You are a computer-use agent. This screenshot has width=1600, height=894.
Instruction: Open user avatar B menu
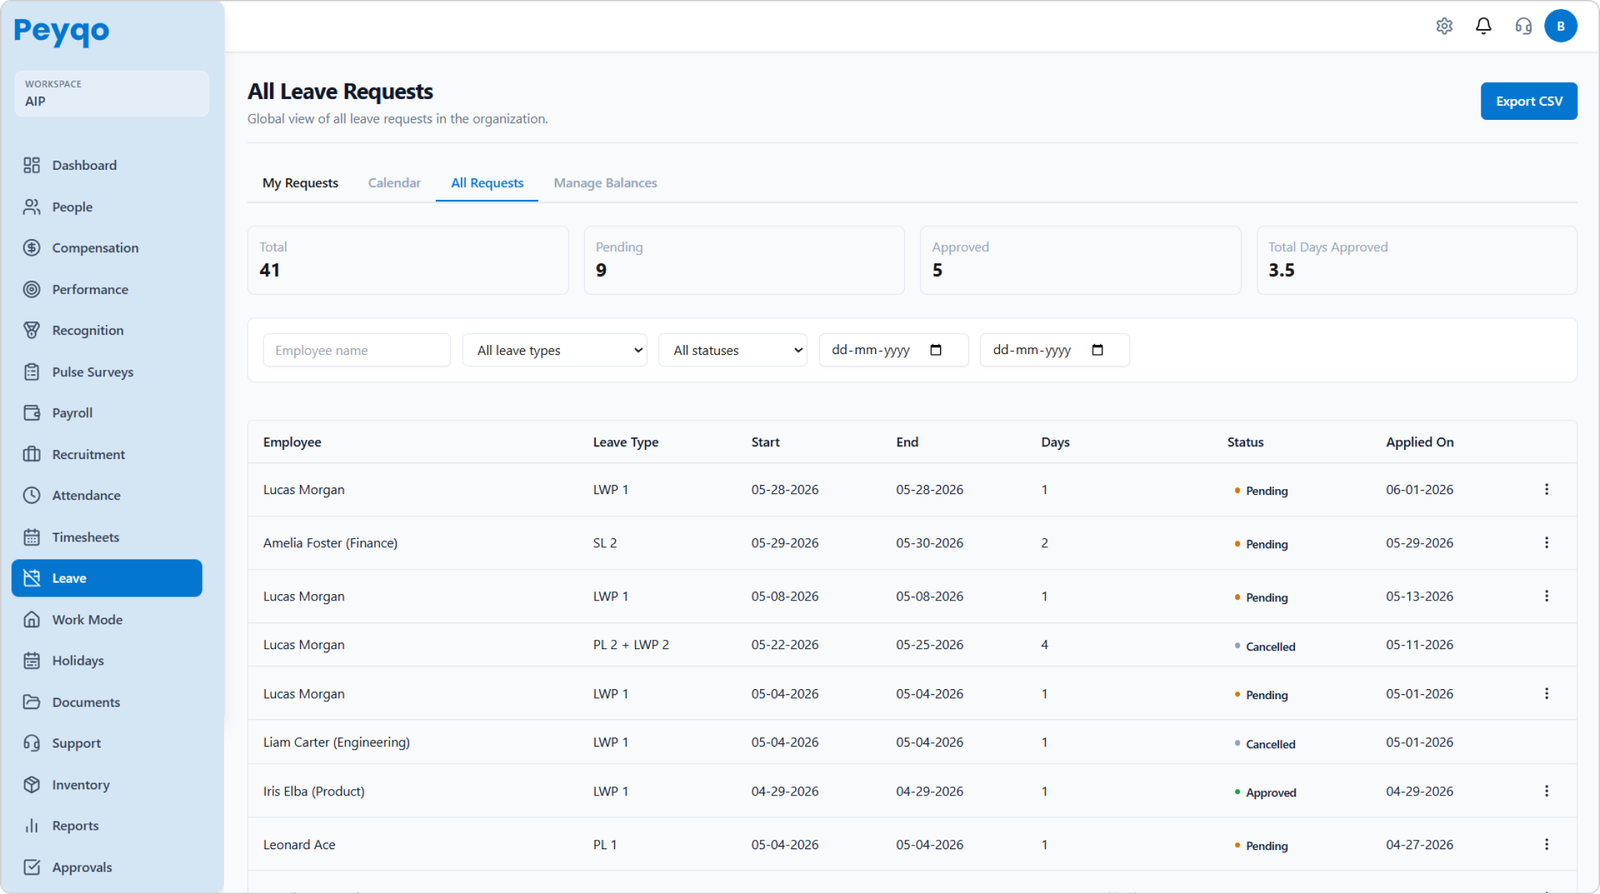click(x=1560, y=26)
